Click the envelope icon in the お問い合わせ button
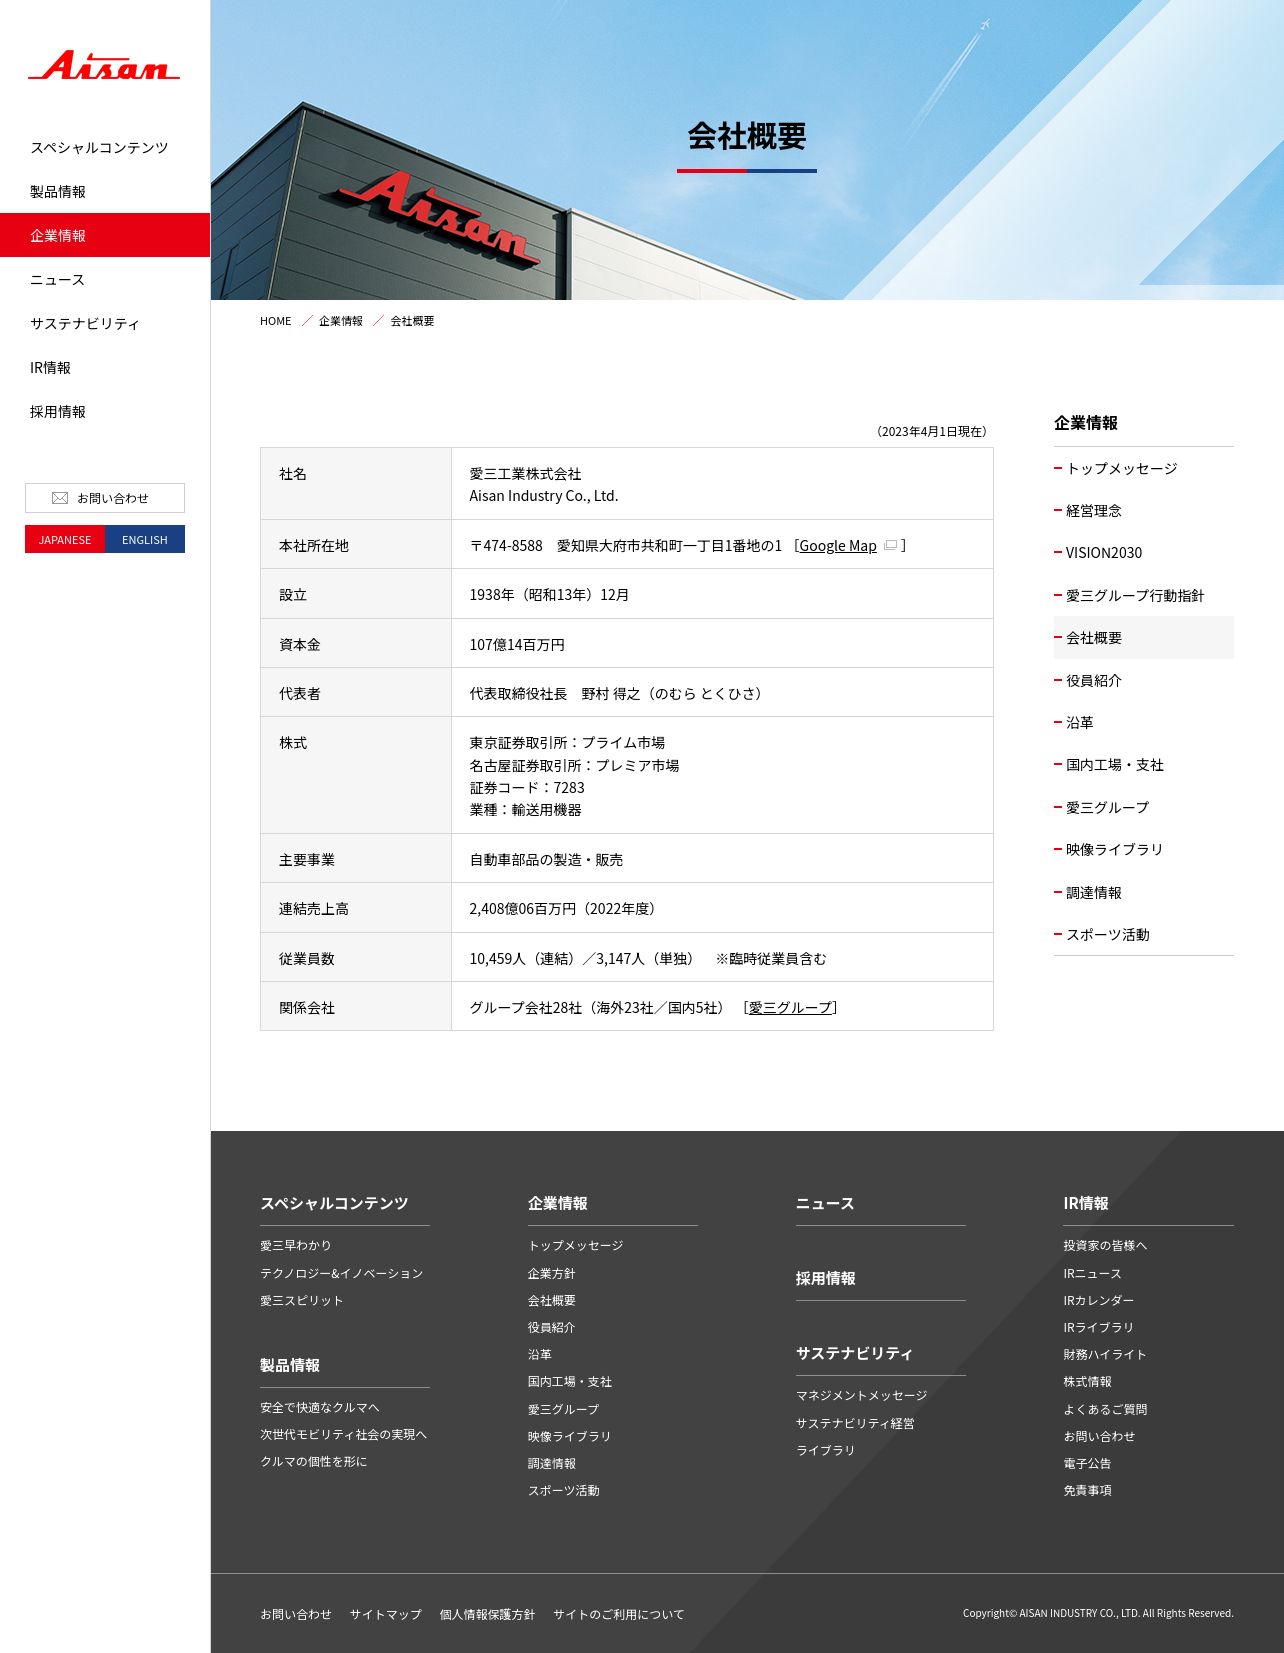The height and width of the screenshot is (1653, 1284). tap(60, 498)
